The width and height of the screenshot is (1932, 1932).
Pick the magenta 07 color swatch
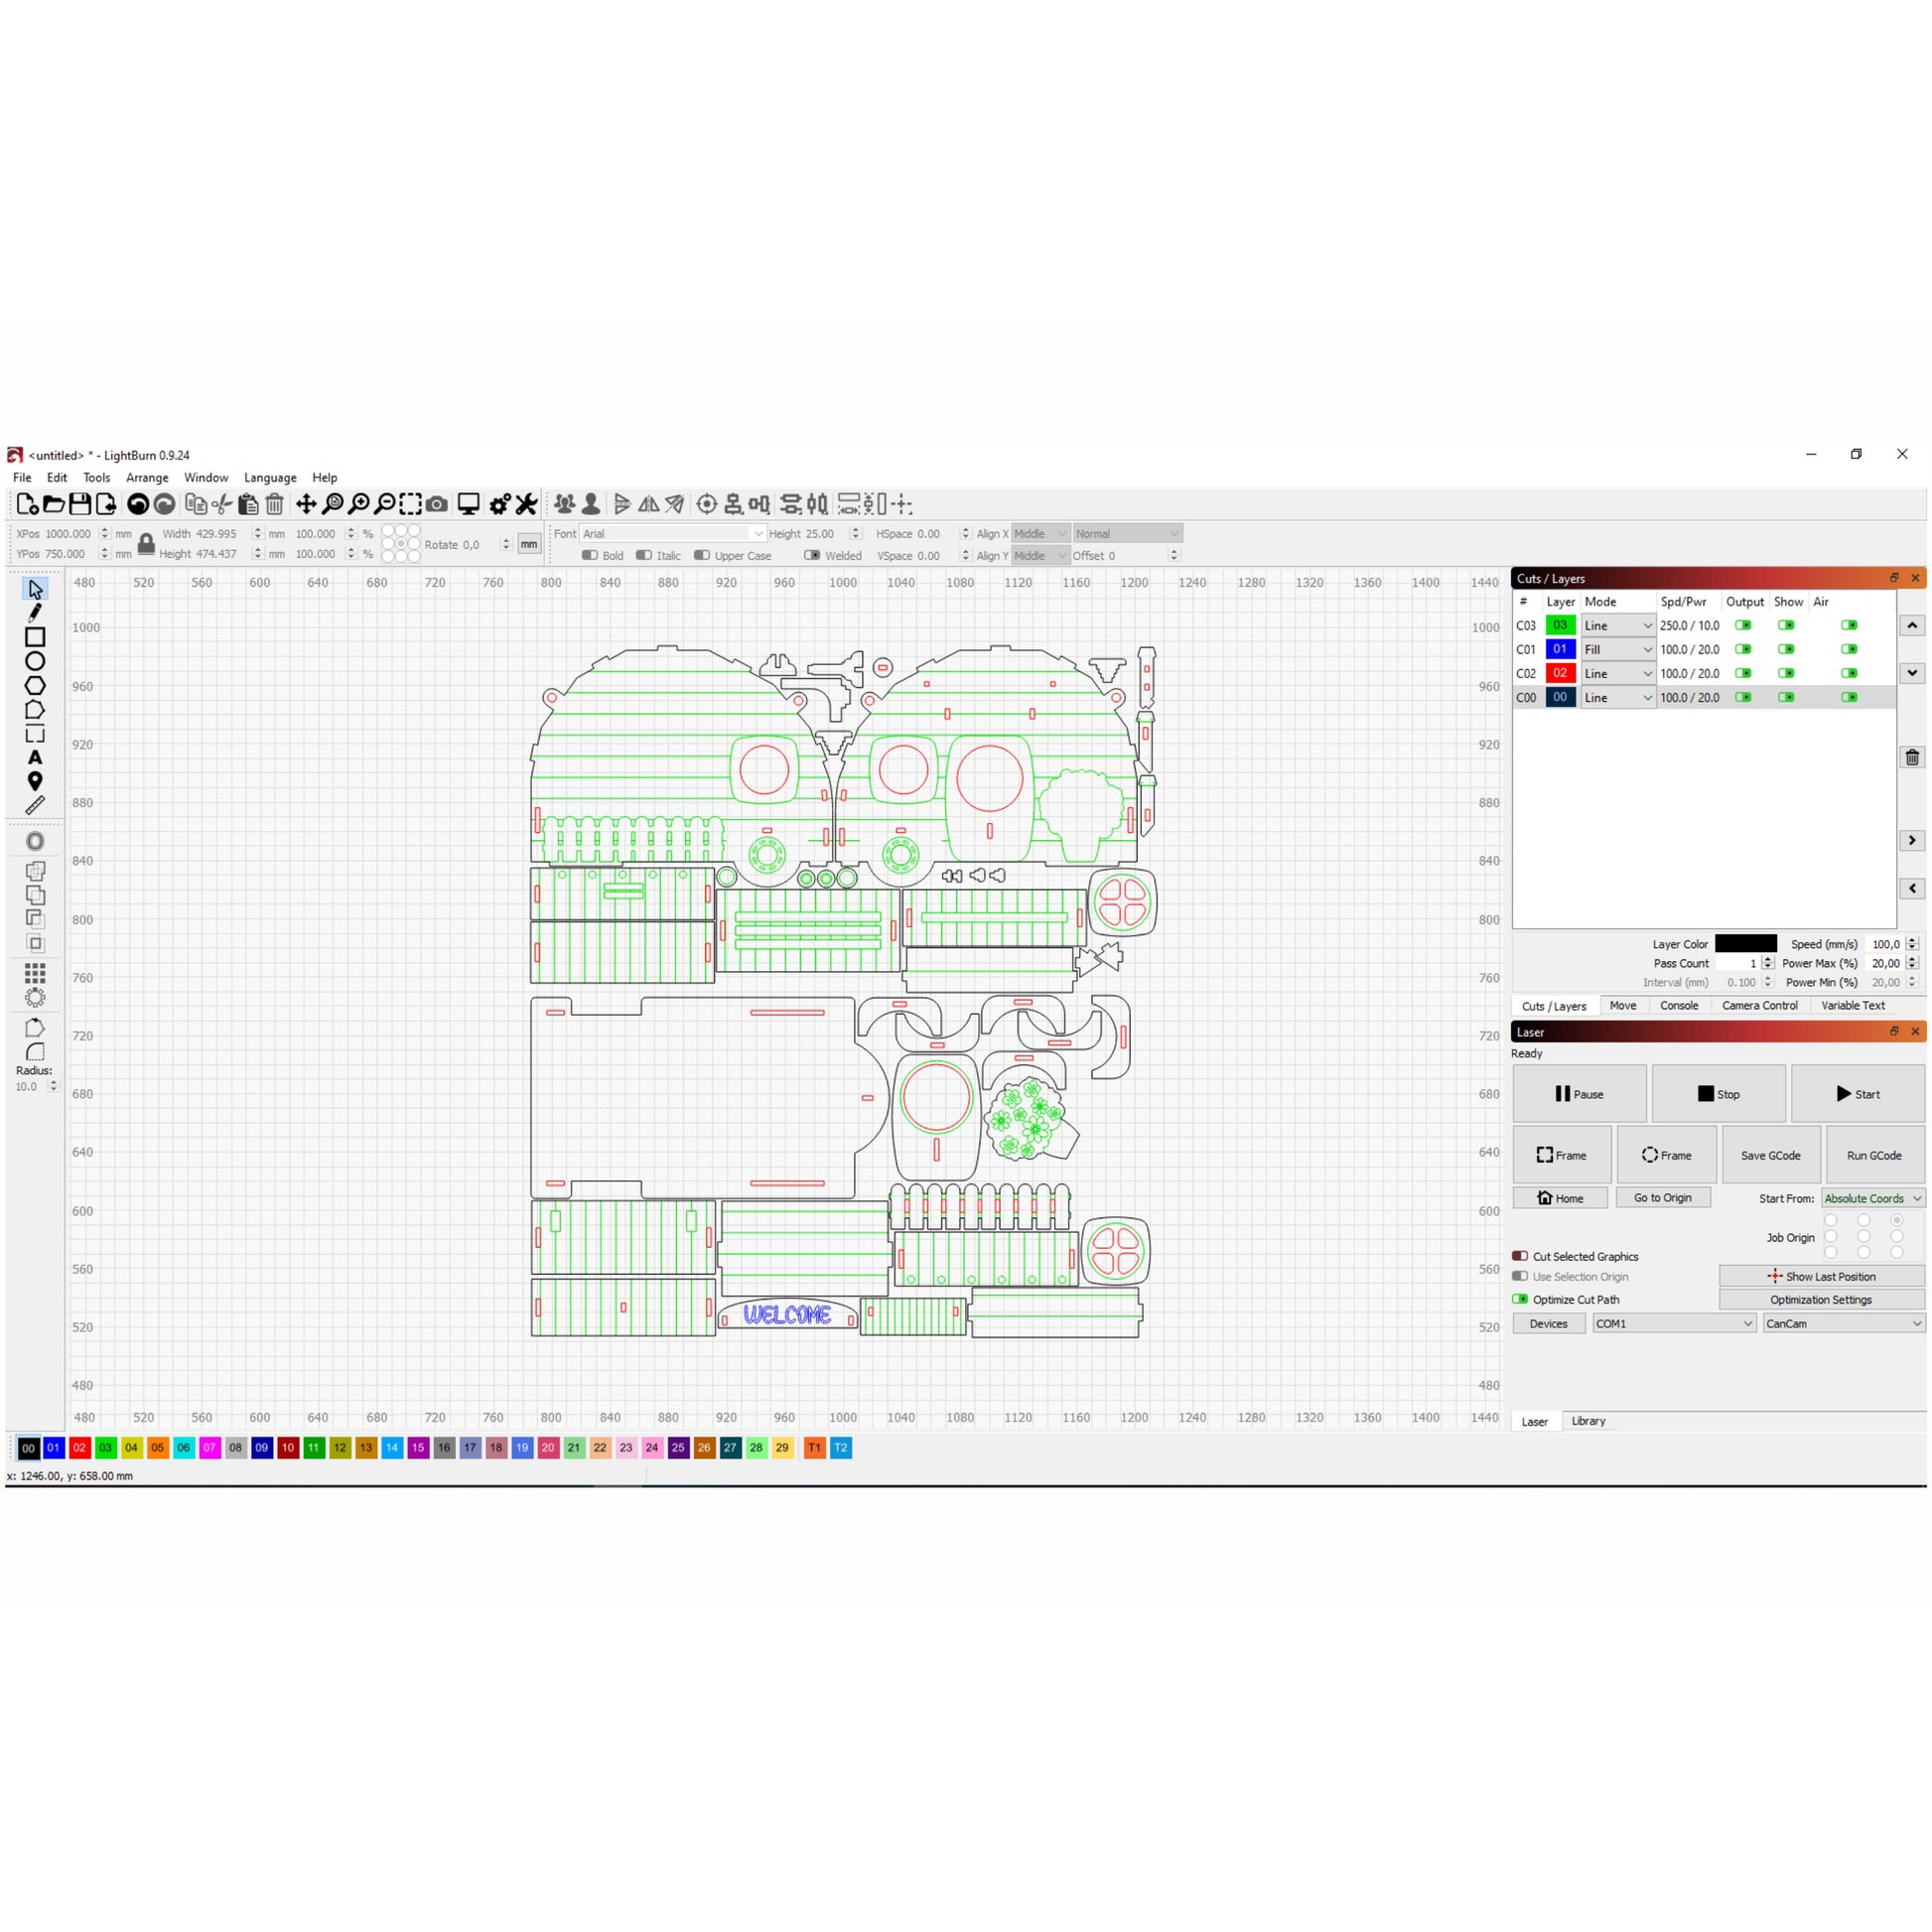pyautogui.click(x=209, y=1447)
